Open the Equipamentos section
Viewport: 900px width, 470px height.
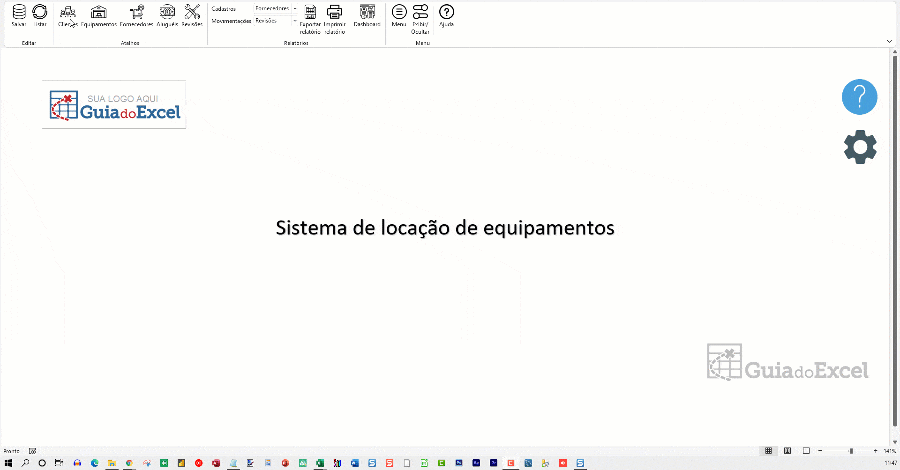point(99,15)
